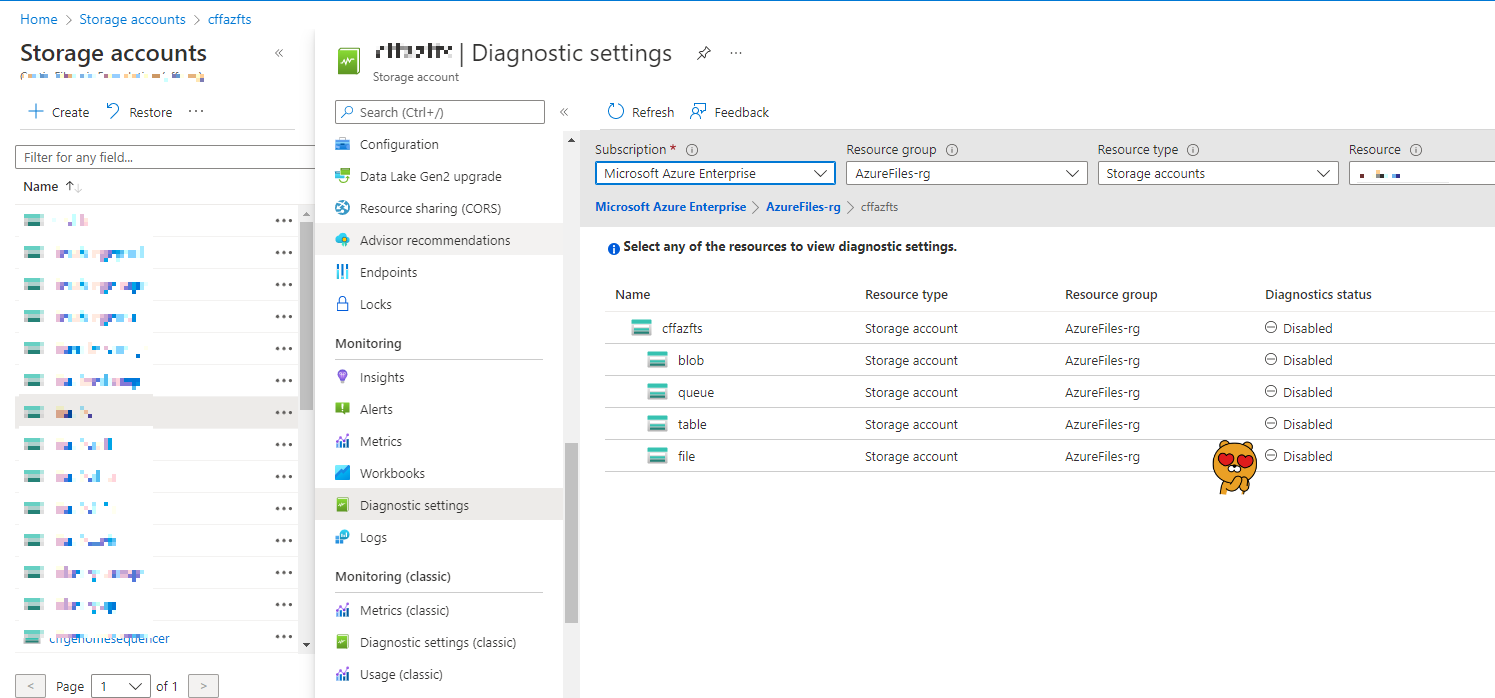The height and width of the screenshot is (698, 1495).
Task: Open the more options ellipsis beside the page title
Action: pos(736,53)
